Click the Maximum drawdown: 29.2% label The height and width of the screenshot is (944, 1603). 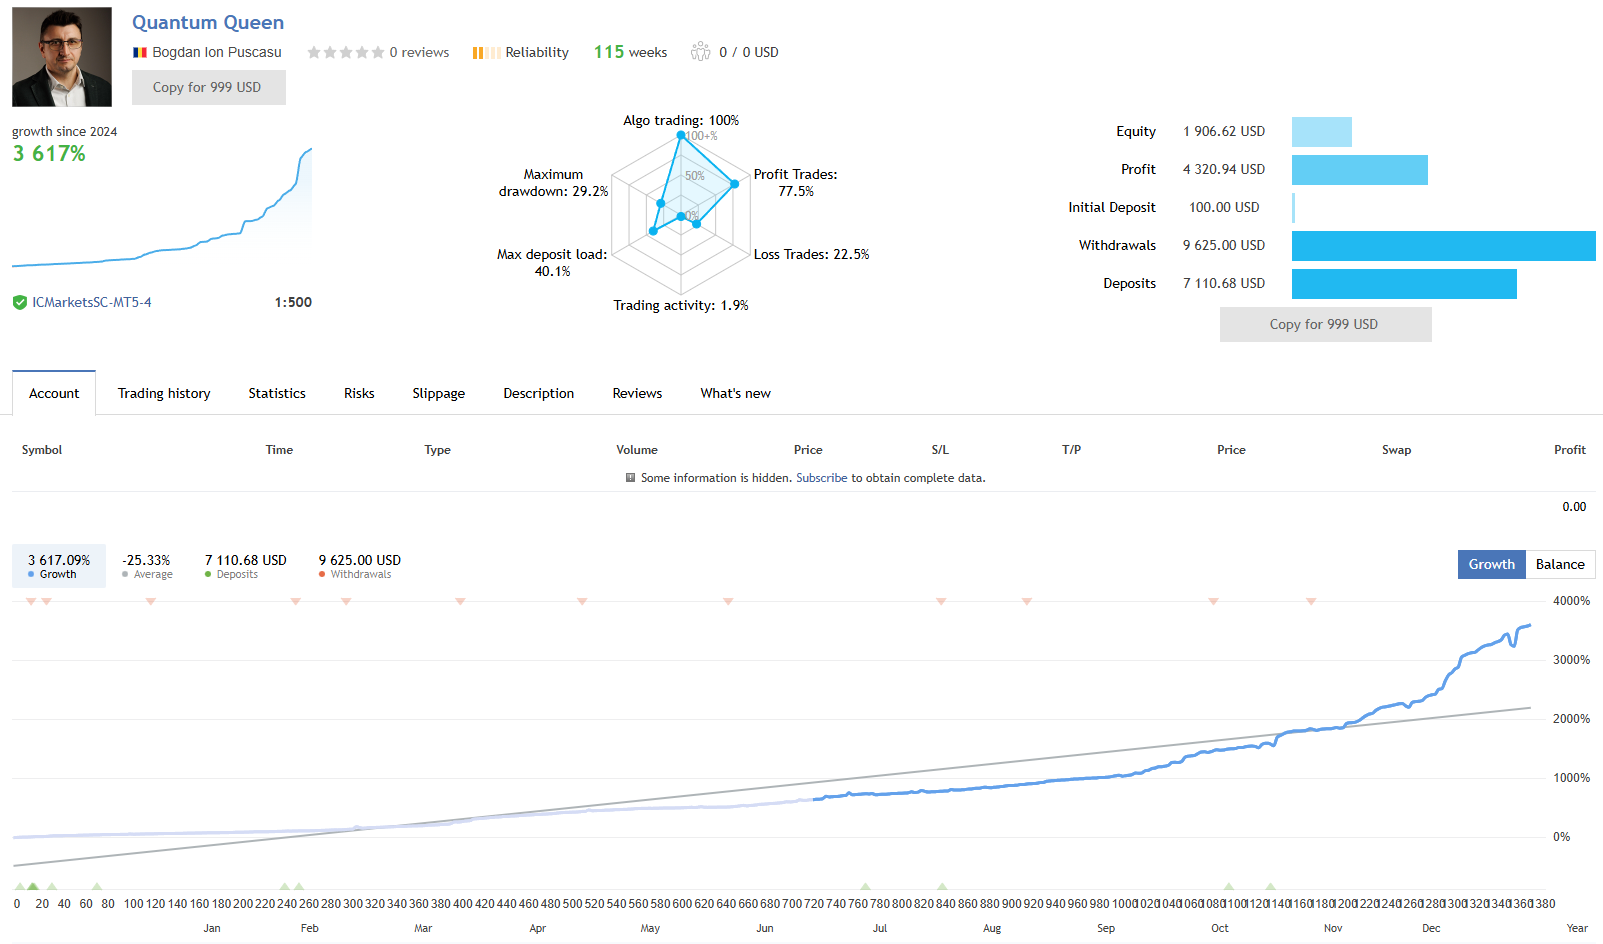pyautogui.click(x=553, y=182)
